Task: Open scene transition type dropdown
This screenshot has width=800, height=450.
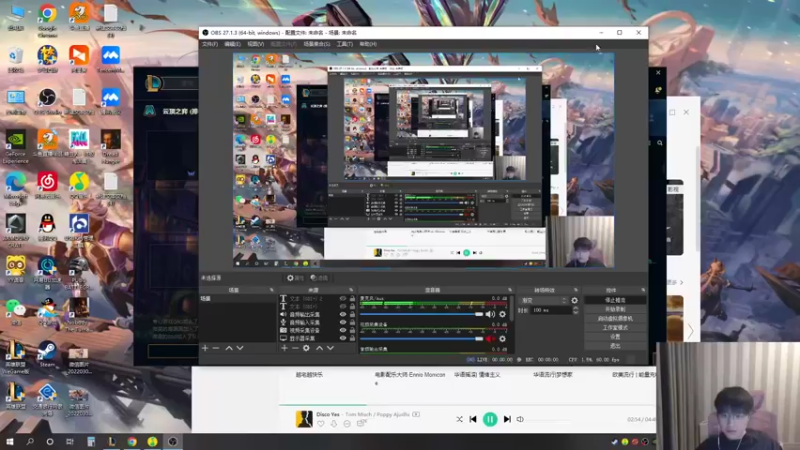Action: point(543,301)
